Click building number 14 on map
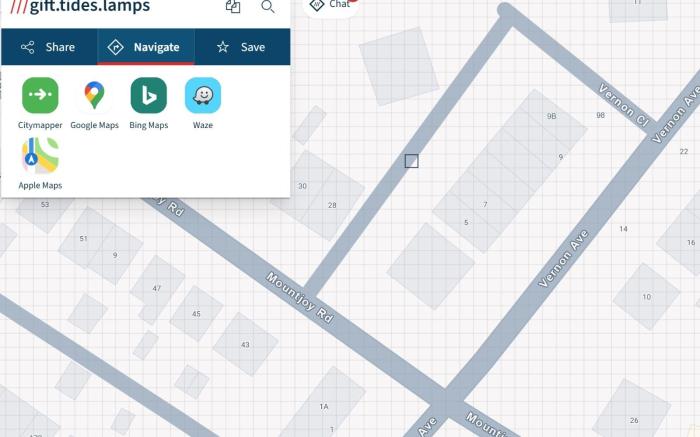This screenshot has height=437, width=700. (x=624, y=229)
